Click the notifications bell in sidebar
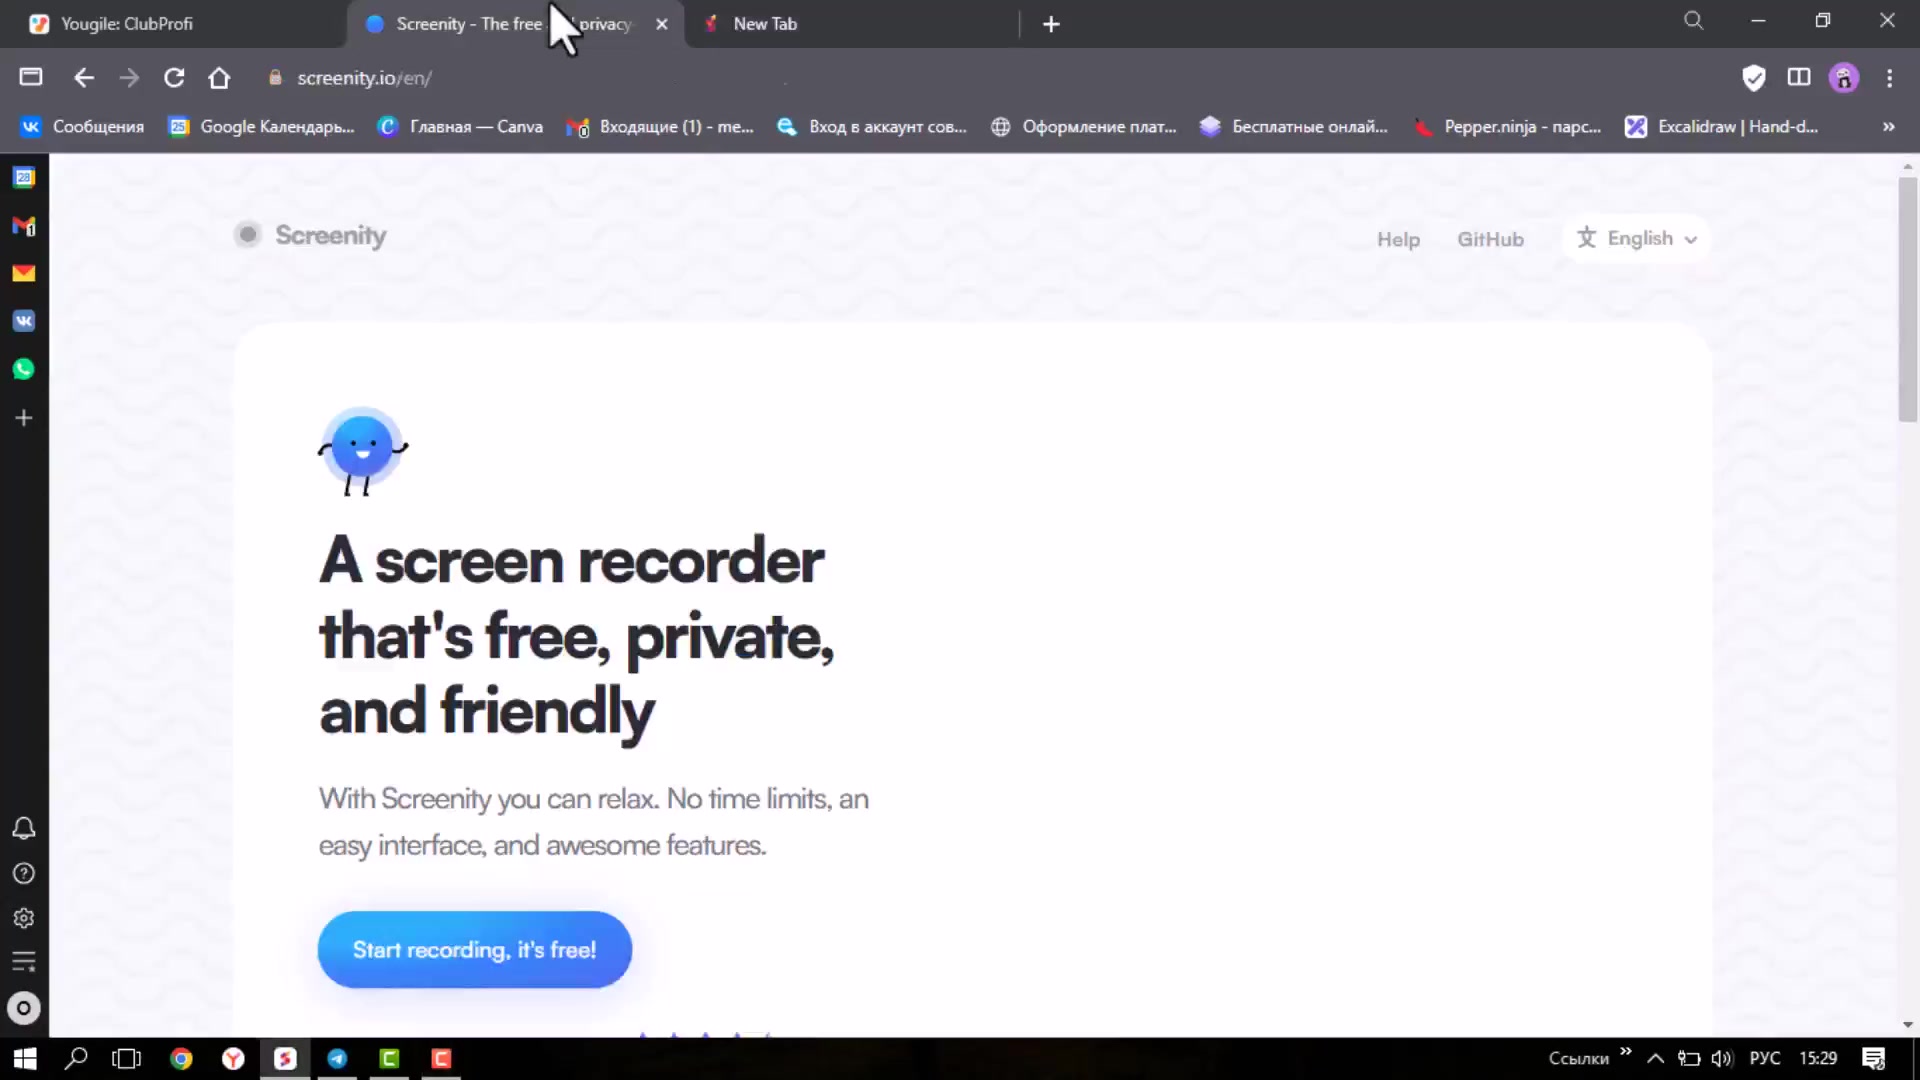This screenshot has height=1080, width=1920. tap(24, 828)
